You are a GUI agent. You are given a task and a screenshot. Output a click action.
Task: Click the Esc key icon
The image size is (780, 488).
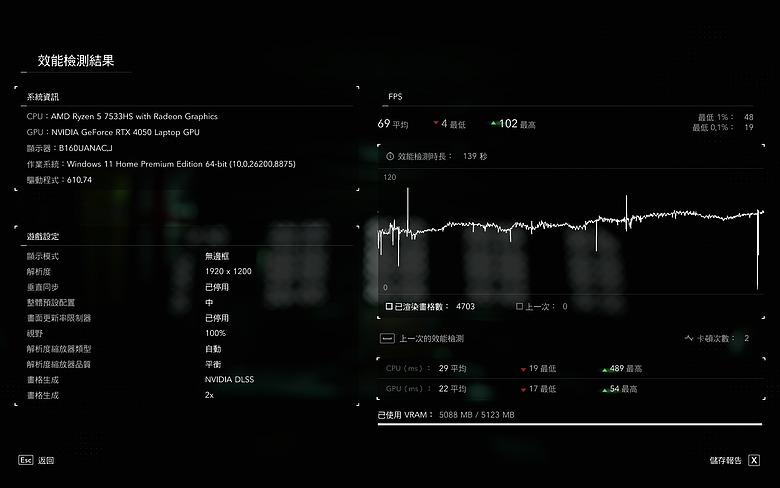click(26, 460)
